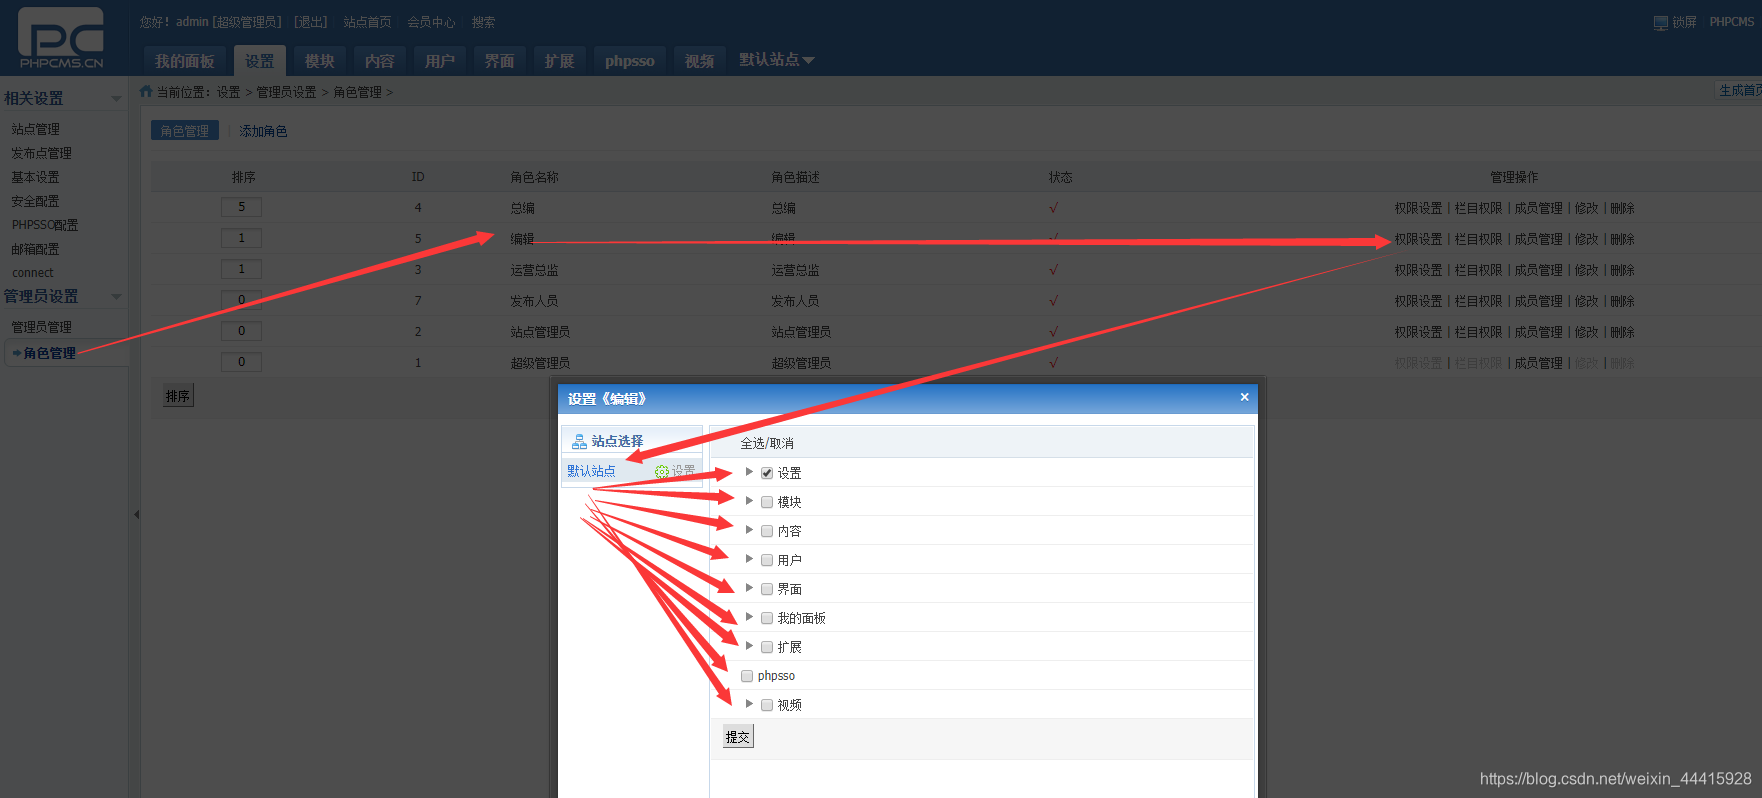Click 栏目权限 for the 总编 role
Screen dimensions: 1762x798
pyautogui.click(x=1479, y=208)
